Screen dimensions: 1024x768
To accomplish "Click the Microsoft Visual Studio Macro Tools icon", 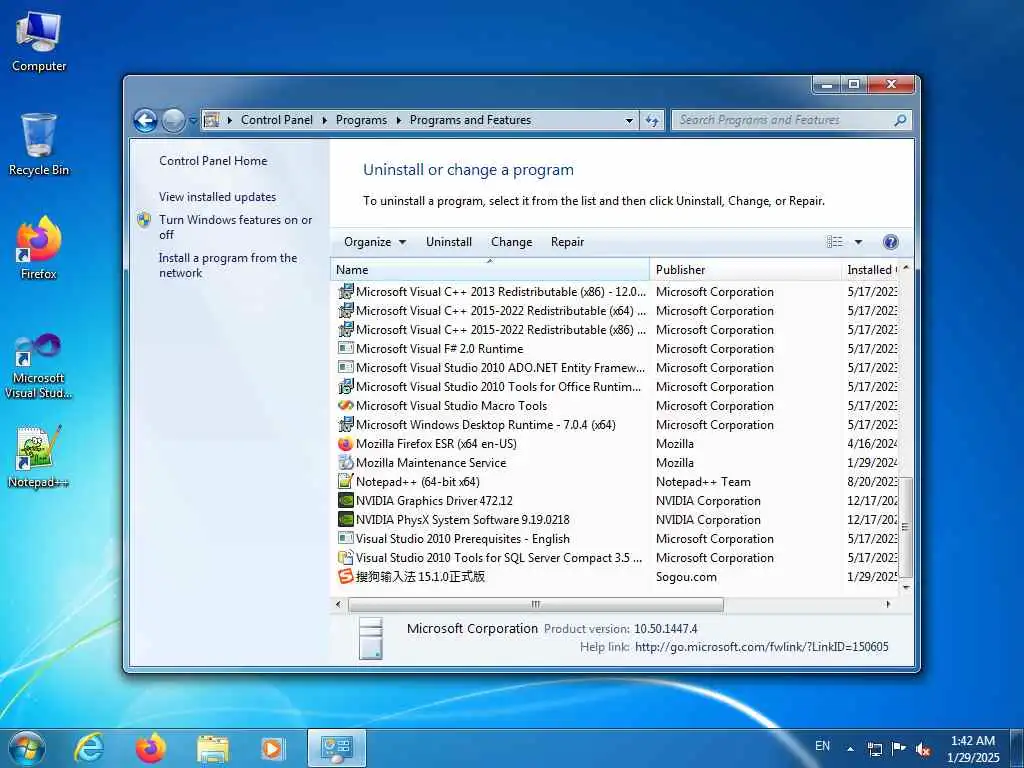I will click(345, 406).
